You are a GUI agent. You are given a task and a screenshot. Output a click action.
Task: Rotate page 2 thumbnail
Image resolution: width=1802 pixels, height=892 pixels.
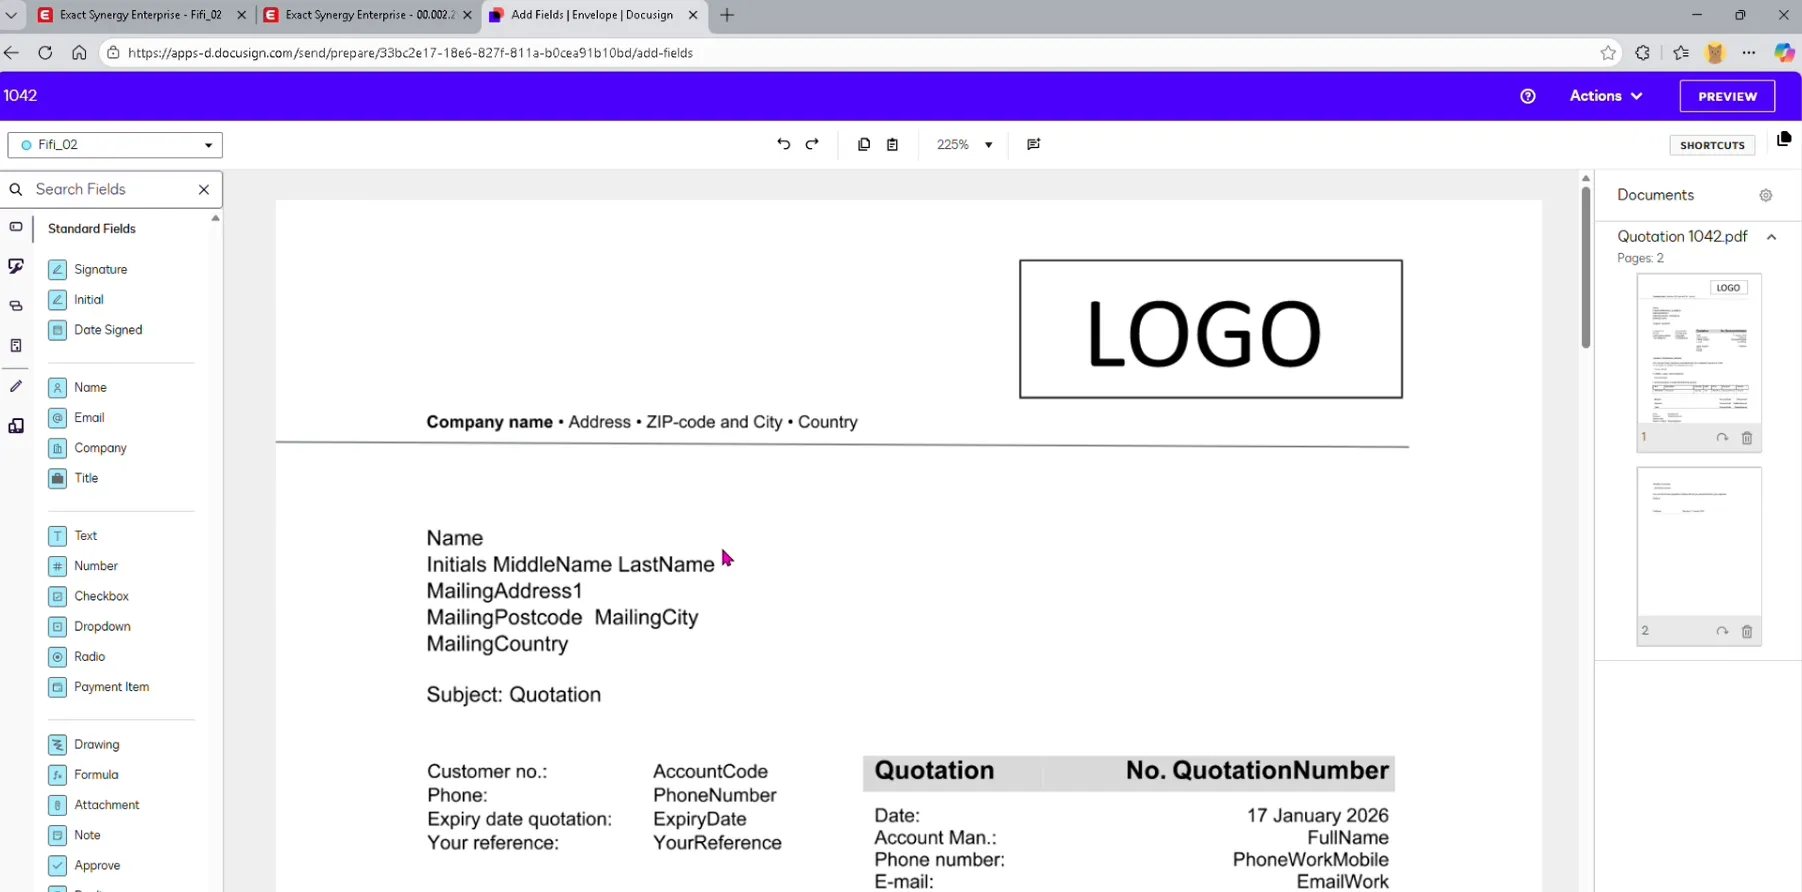(1722, 631)
